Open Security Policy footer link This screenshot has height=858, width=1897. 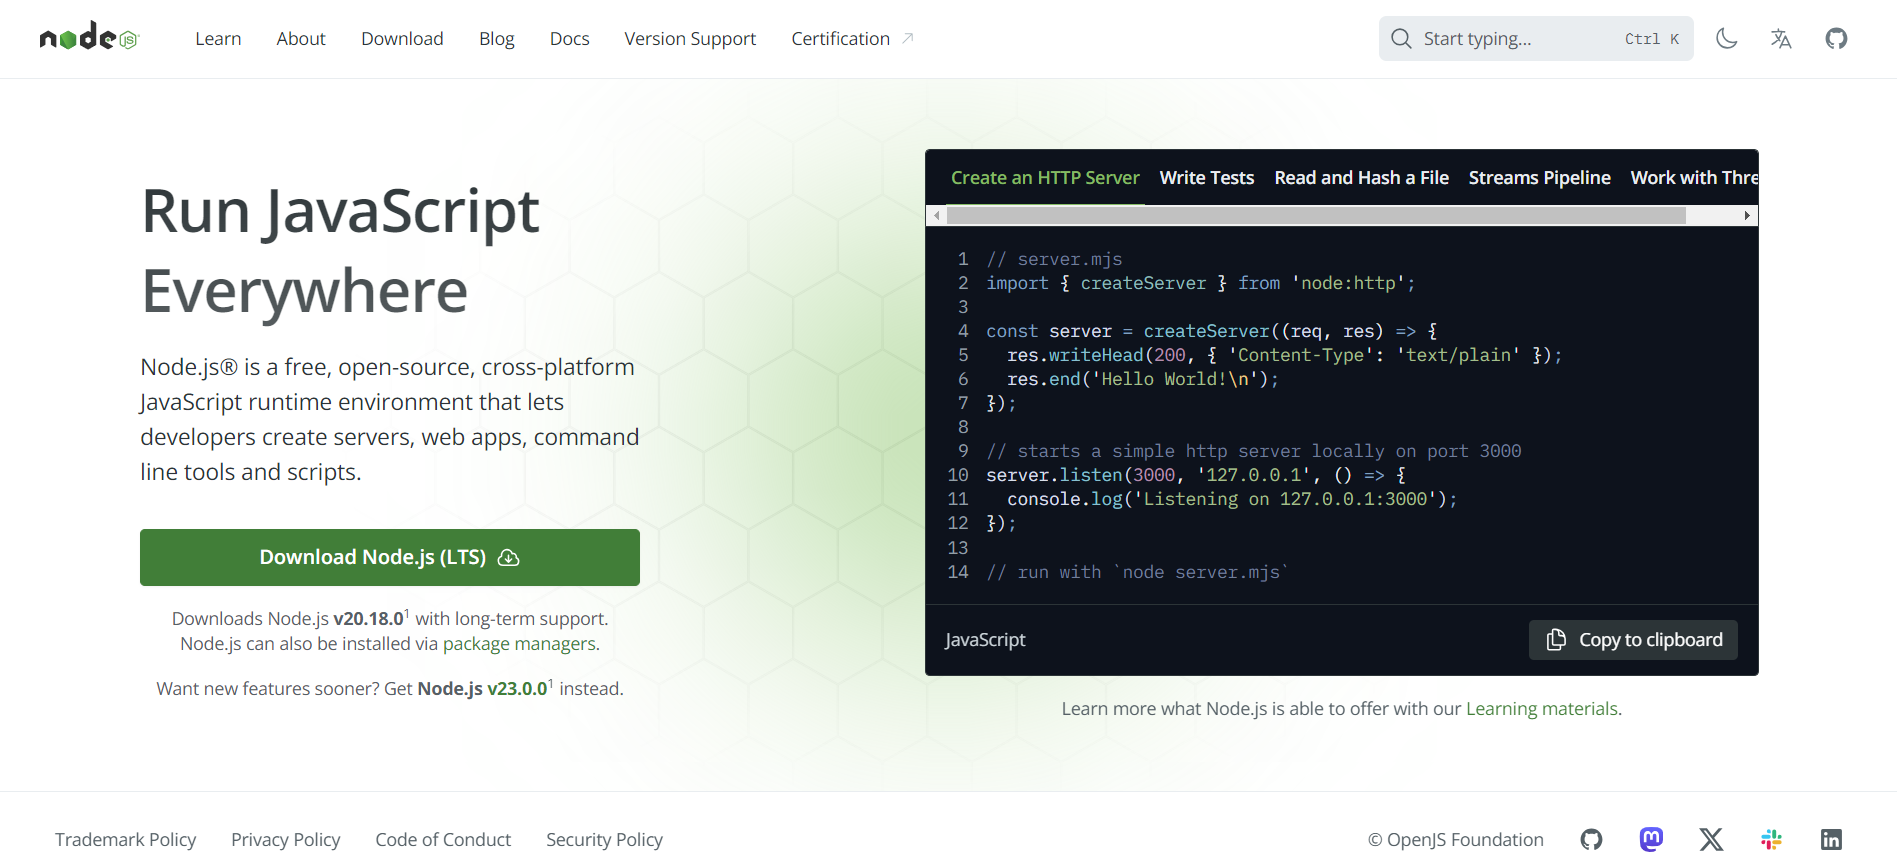[x=604, y=839]
